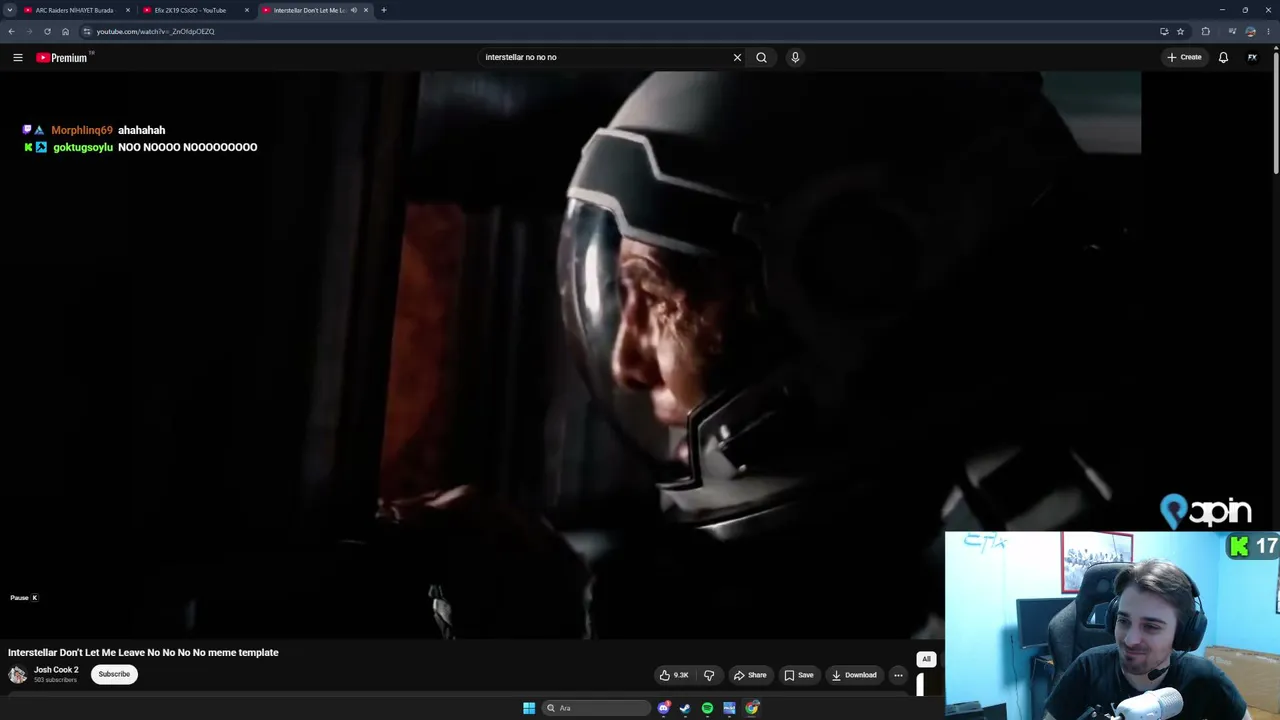
Task: Select the All filter chip
Action: (x=926, y=660)
